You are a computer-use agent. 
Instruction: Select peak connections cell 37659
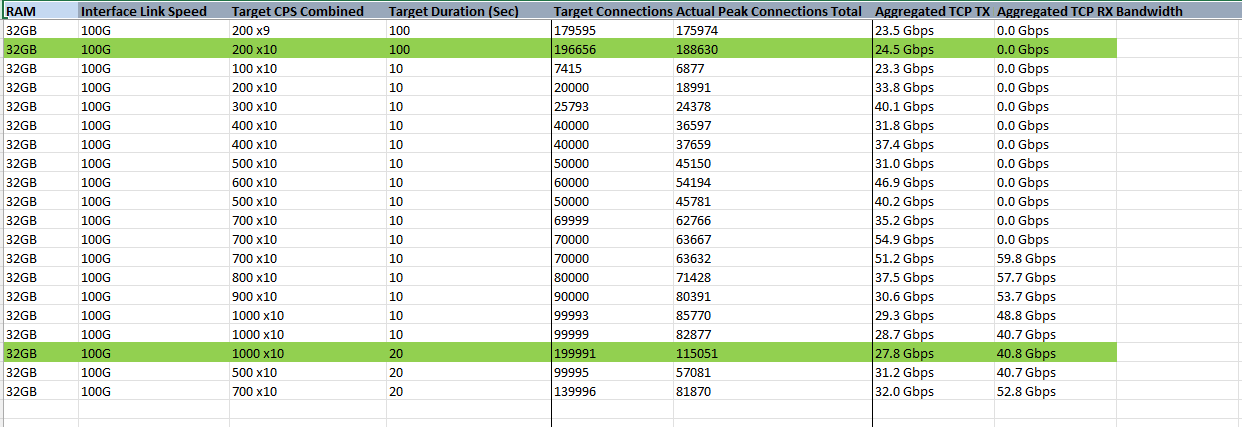(773, 144)
